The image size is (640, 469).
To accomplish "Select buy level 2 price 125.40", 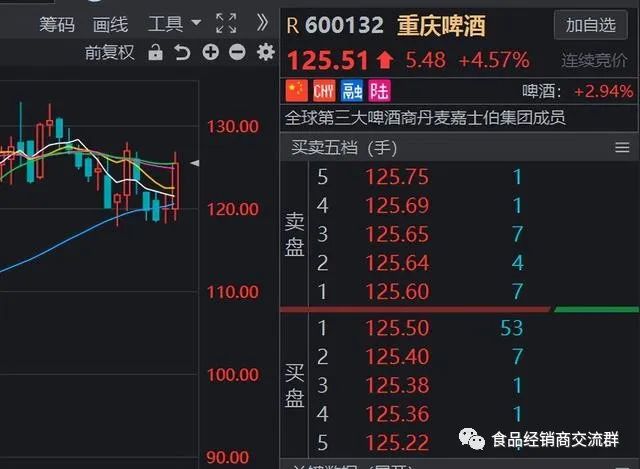I will [x=397, y=356].
